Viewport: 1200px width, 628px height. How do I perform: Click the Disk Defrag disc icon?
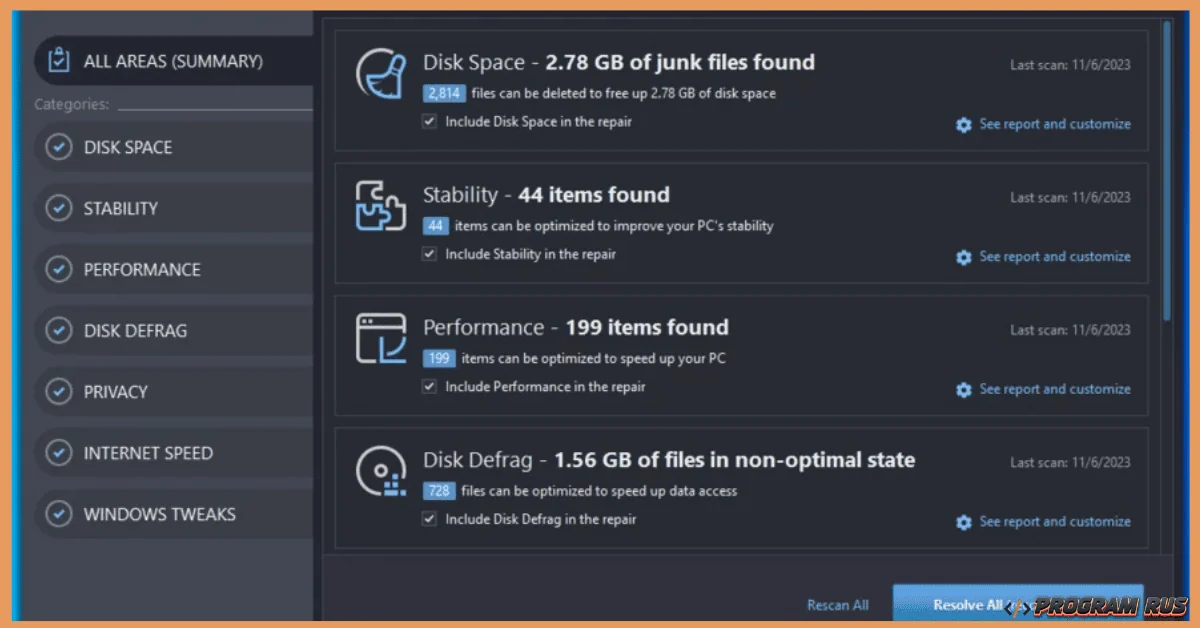381,471
